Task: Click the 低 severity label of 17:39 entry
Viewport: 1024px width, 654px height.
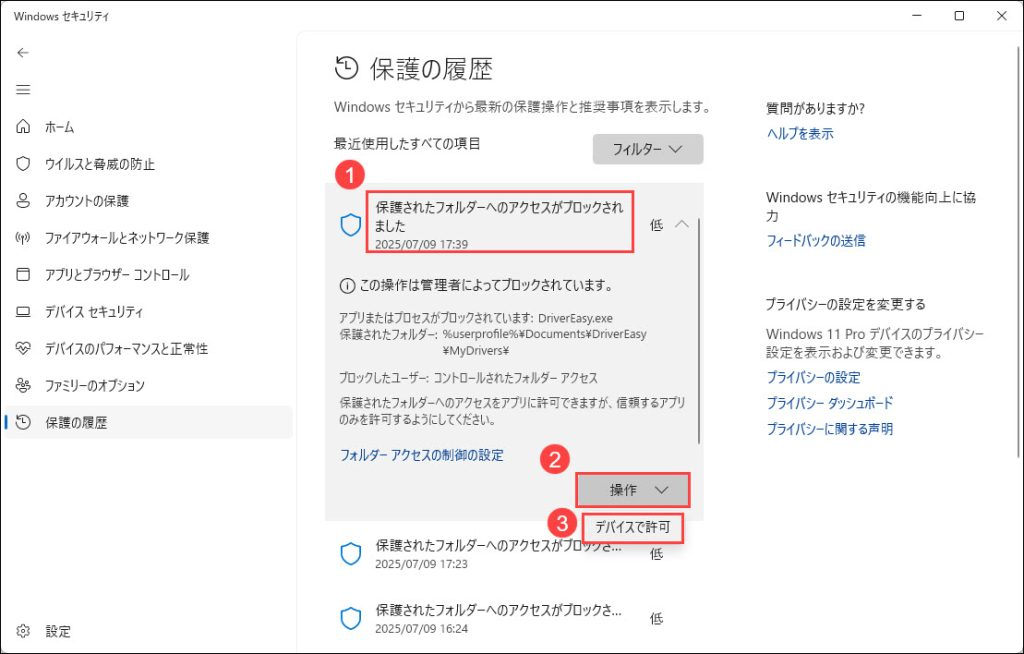Action: 656,225
